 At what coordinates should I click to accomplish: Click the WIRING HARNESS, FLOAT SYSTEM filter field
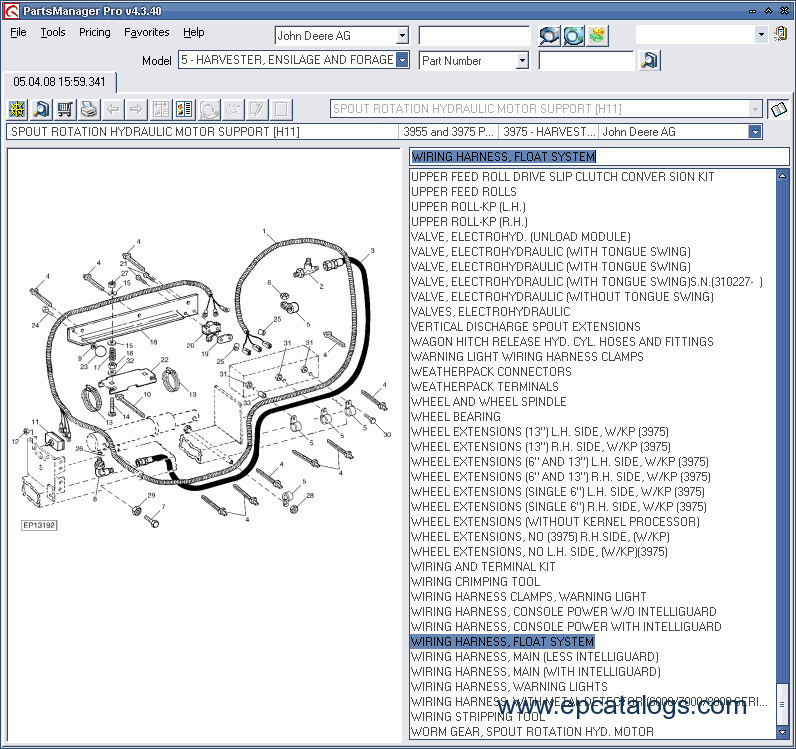click(x=599, y=156)
